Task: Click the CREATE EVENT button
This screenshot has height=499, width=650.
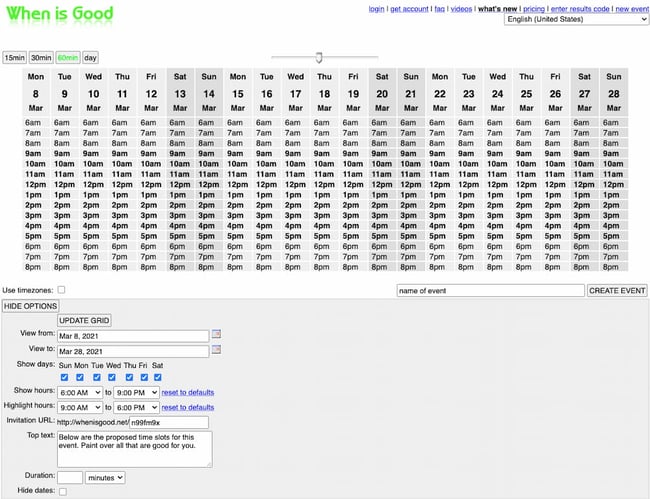Action: coord(617,290)
